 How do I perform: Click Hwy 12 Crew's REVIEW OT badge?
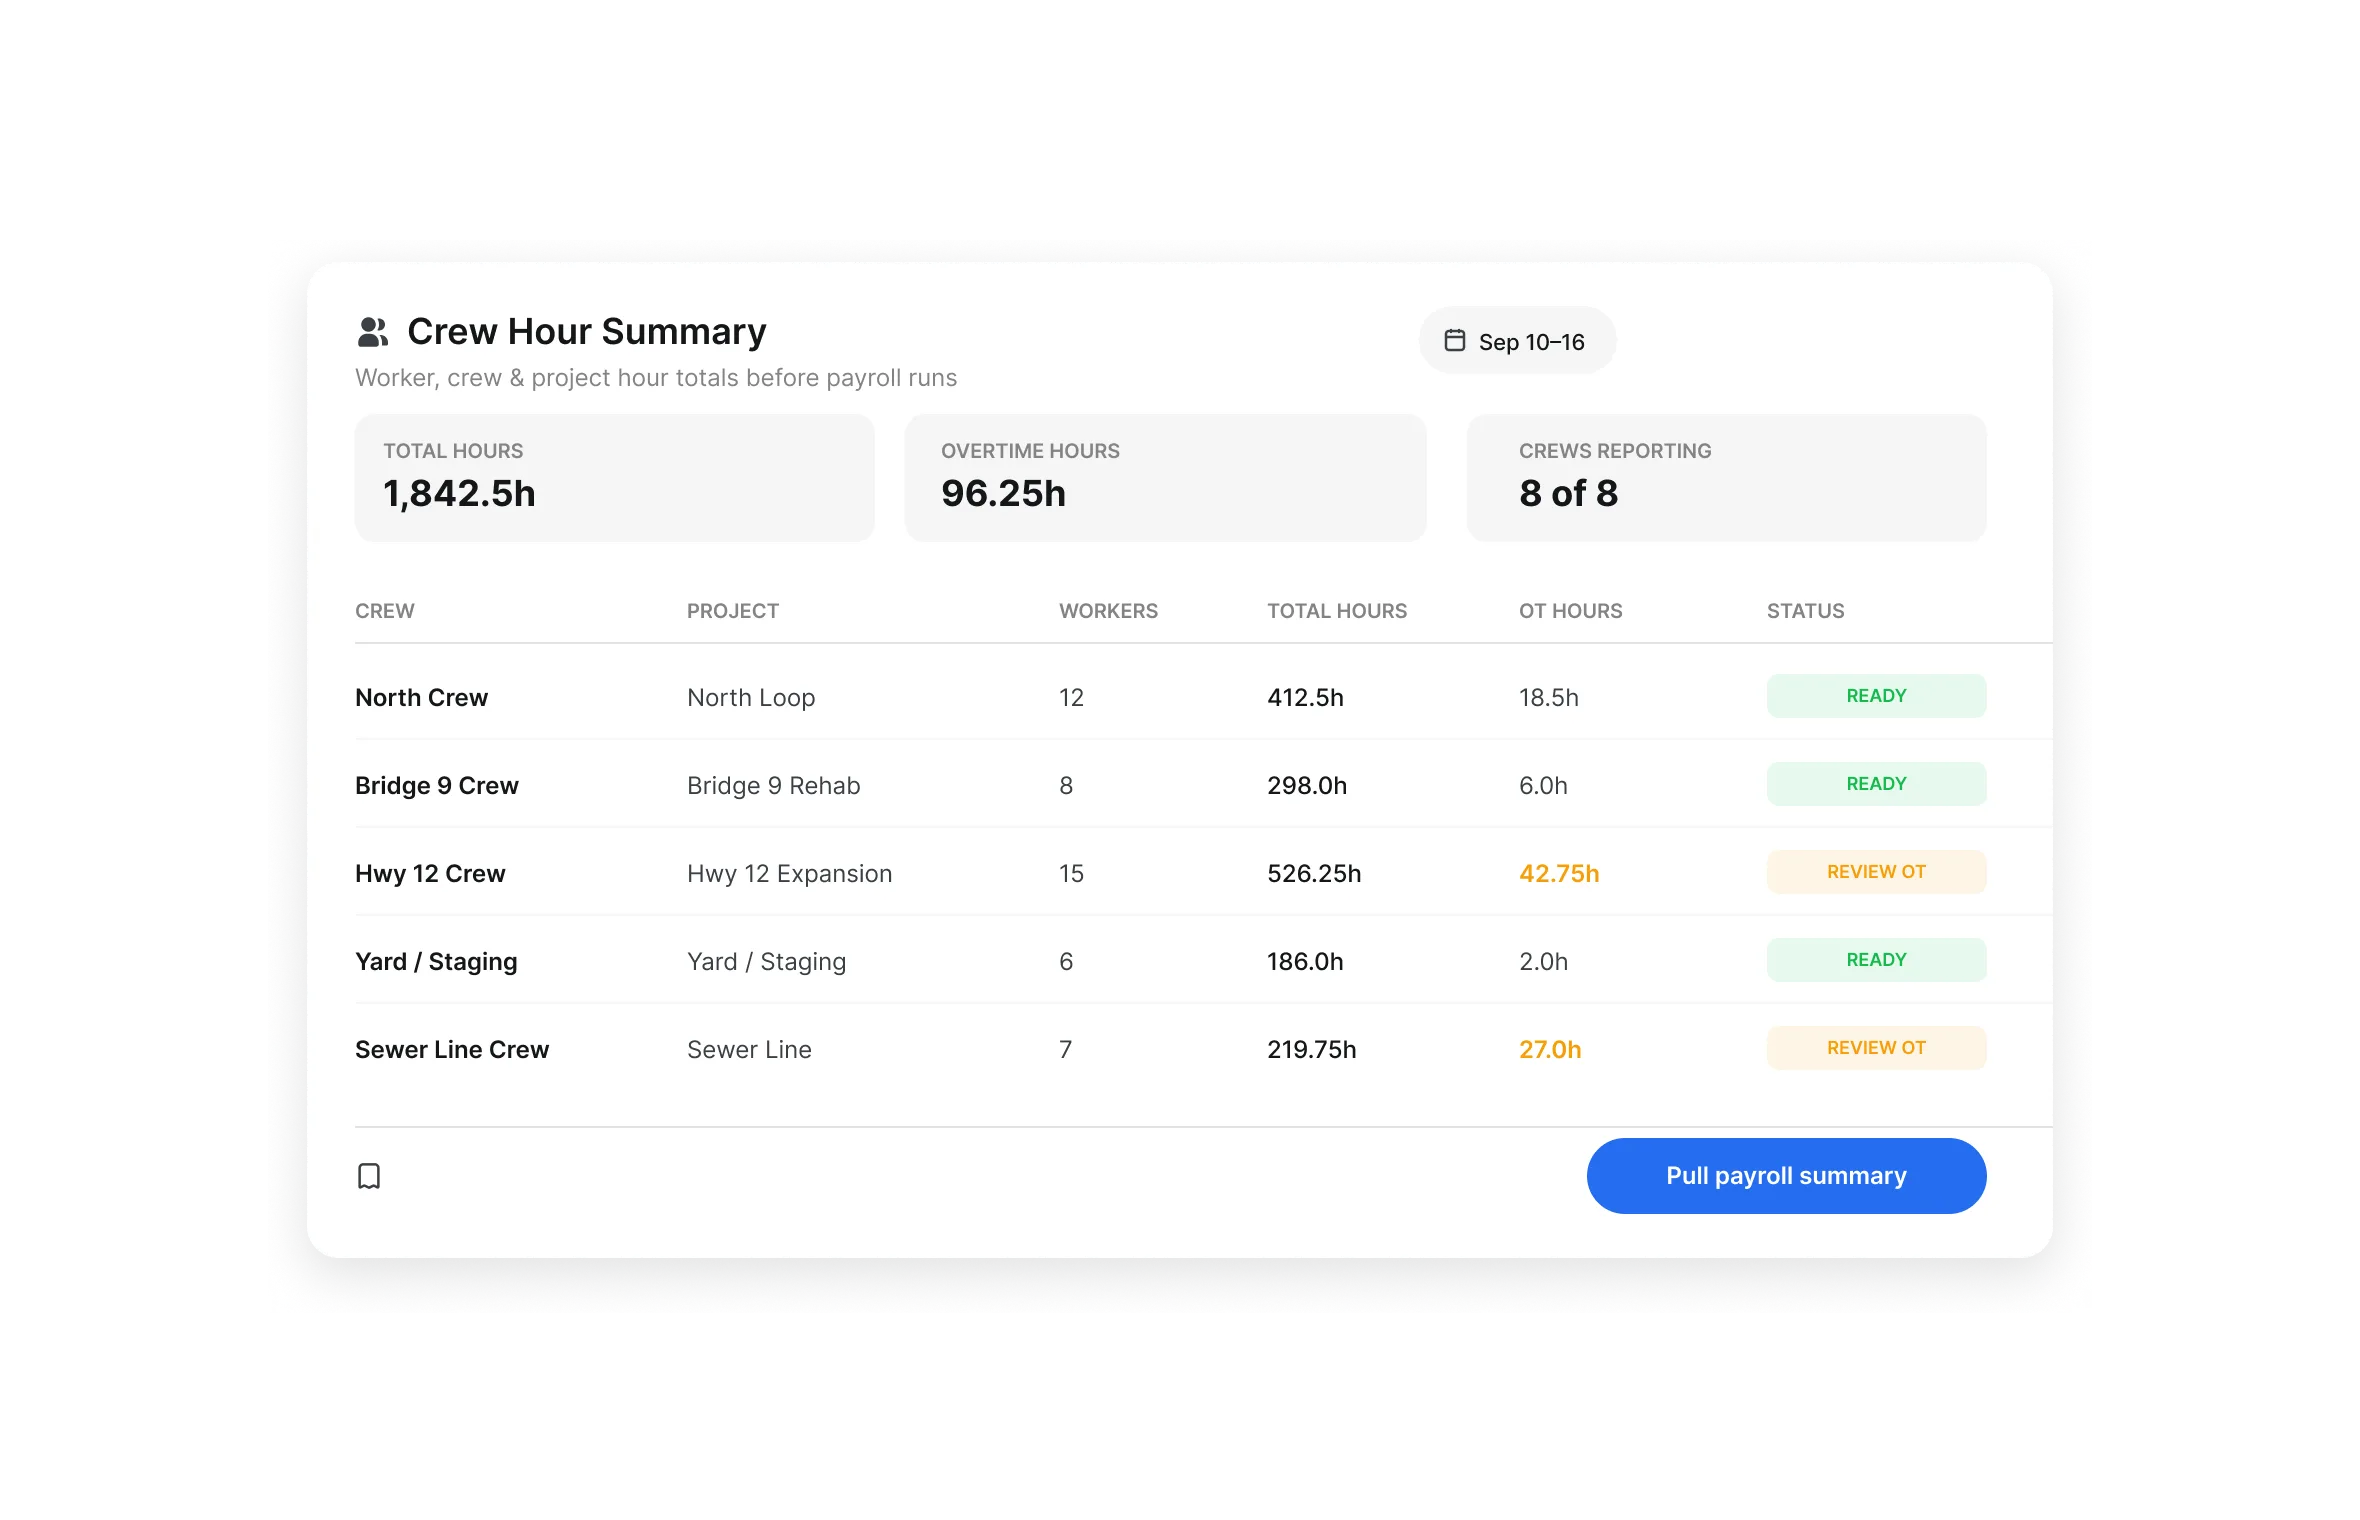tap(1876, 872)
